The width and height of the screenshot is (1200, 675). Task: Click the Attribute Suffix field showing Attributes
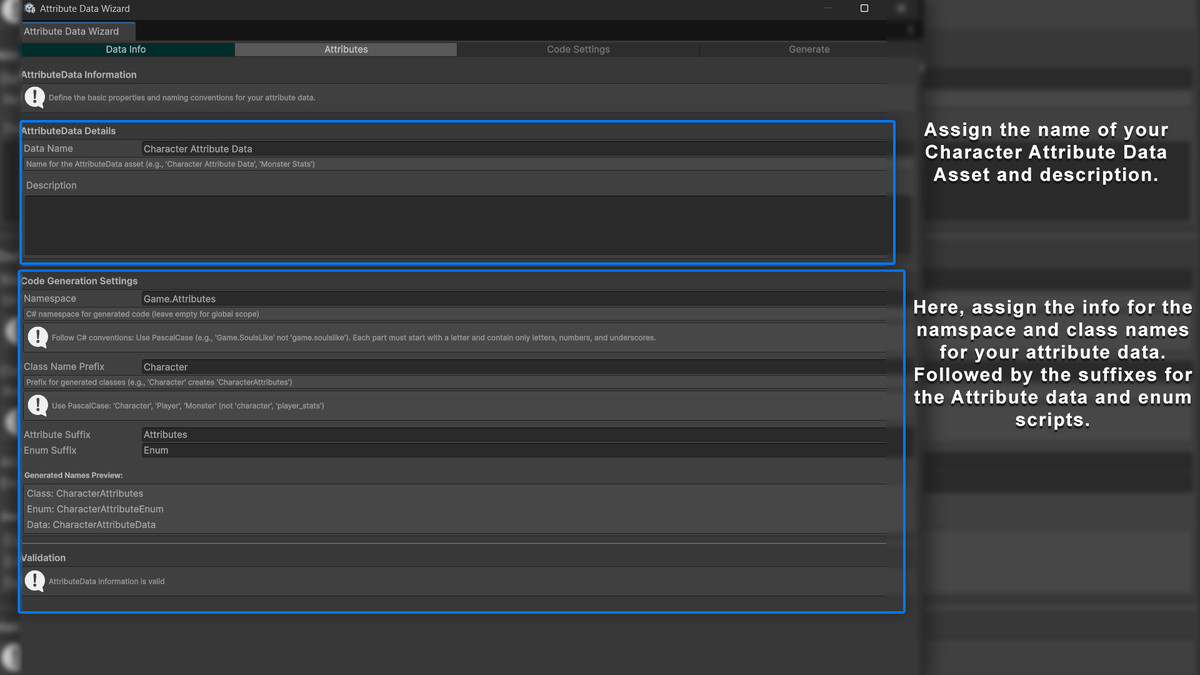500,434
